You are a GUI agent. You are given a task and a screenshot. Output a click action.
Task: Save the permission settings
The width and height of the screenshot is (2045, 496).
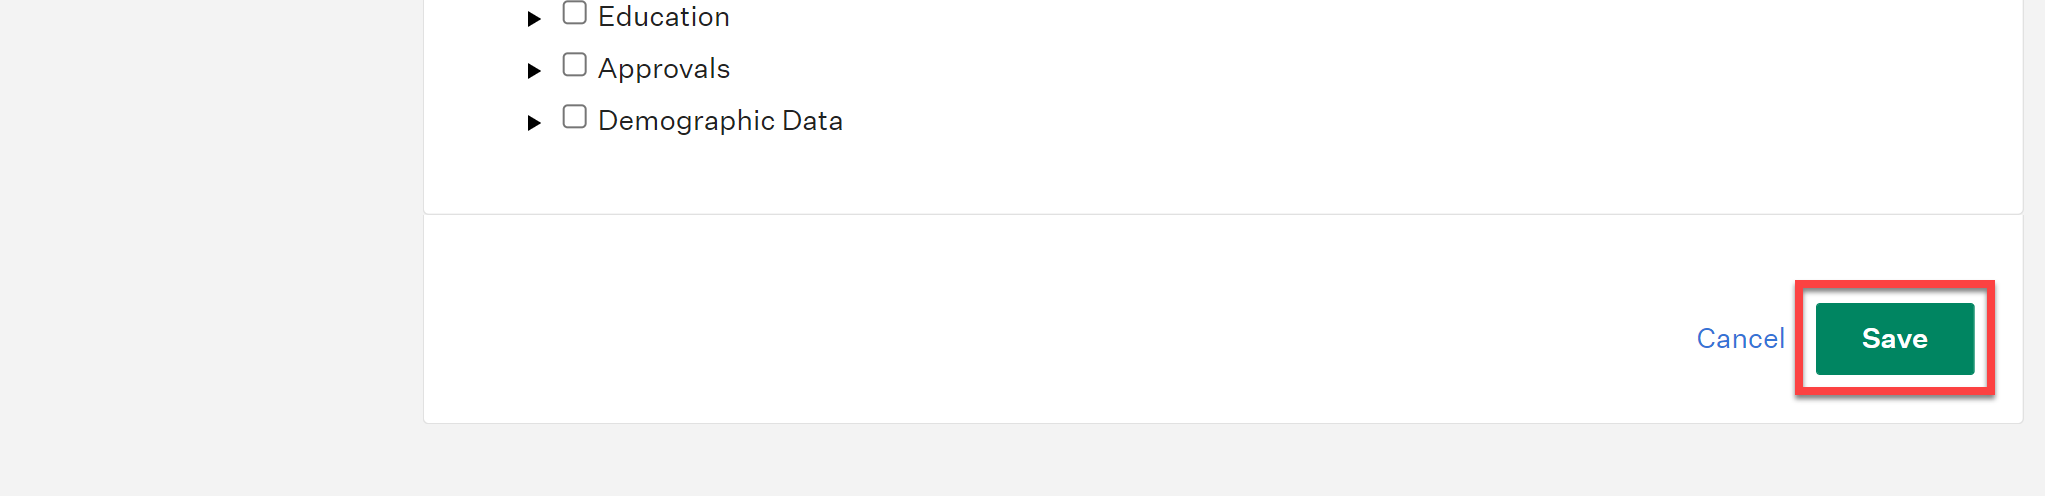pos(1895,339)
